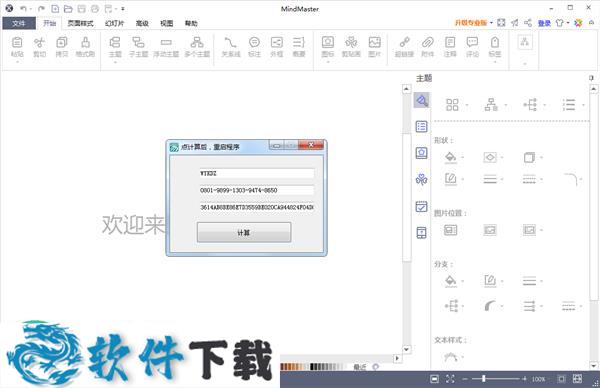Open the 形状 shape style dropdown
The height and width of the screenshot is (388, 600).
[493, 157]
